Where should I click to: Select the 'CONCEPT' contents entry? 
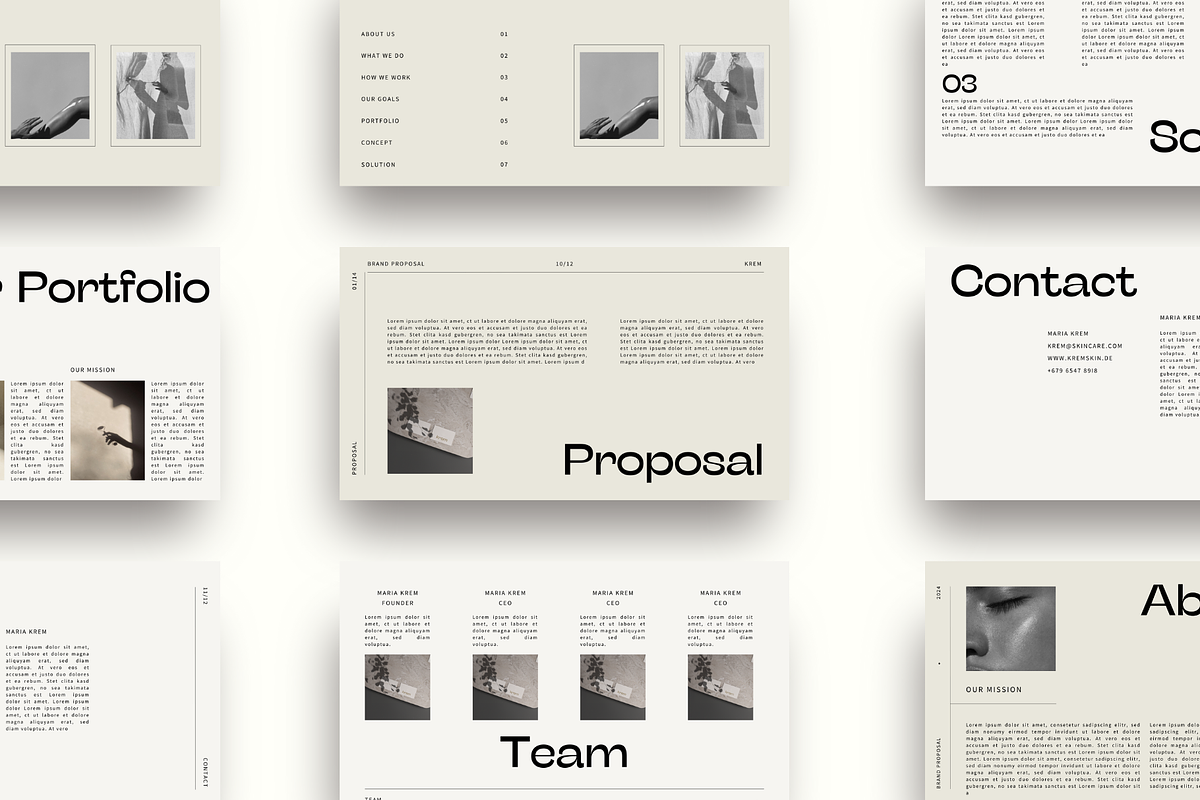point(377,143)
